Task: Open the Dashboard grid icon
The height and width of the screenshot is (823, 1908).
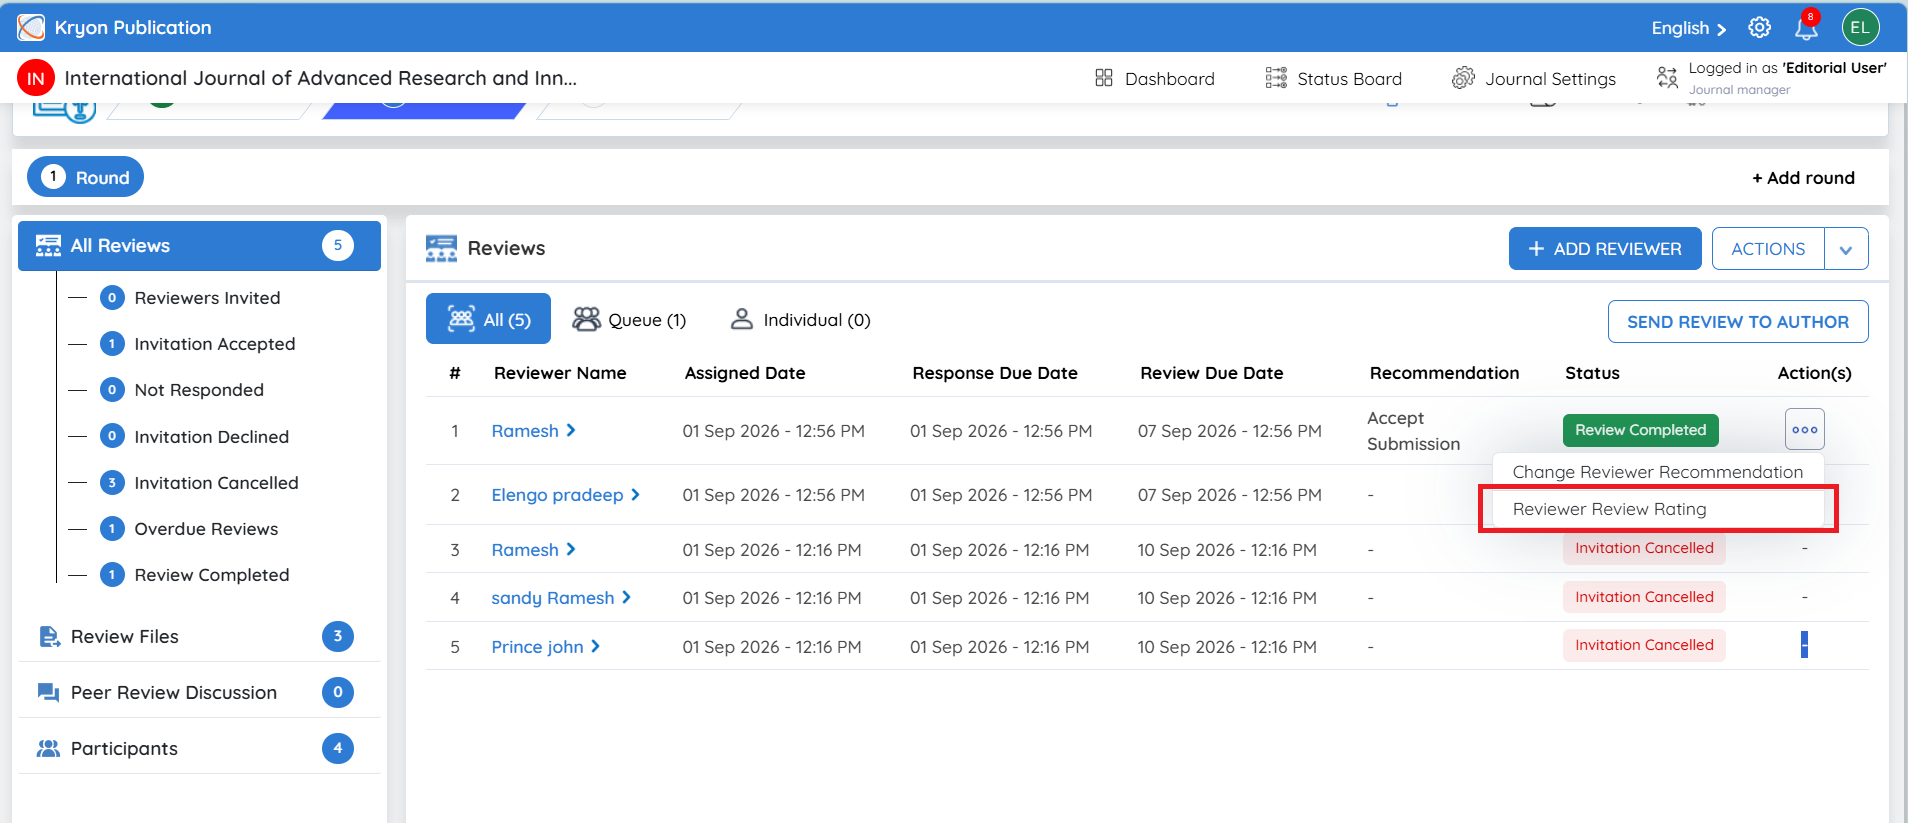Action: click(x=1104, y=78)
